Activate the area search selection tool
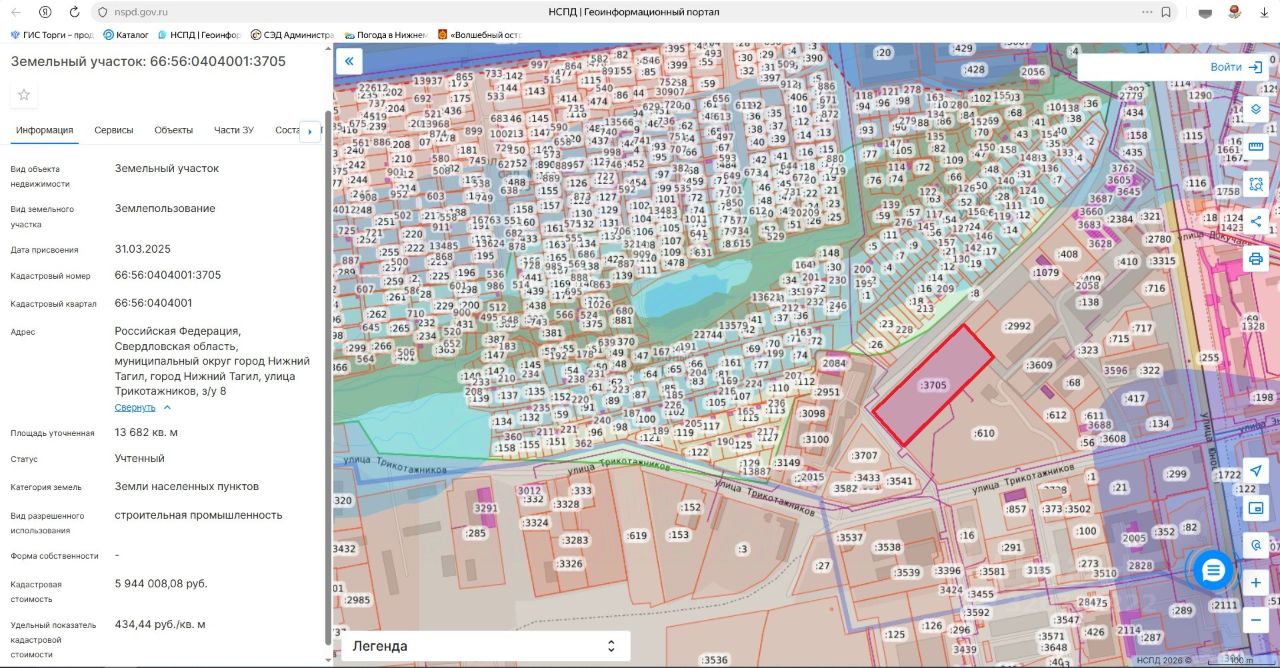The image size is (1280, 668). tap(1256, 184)
